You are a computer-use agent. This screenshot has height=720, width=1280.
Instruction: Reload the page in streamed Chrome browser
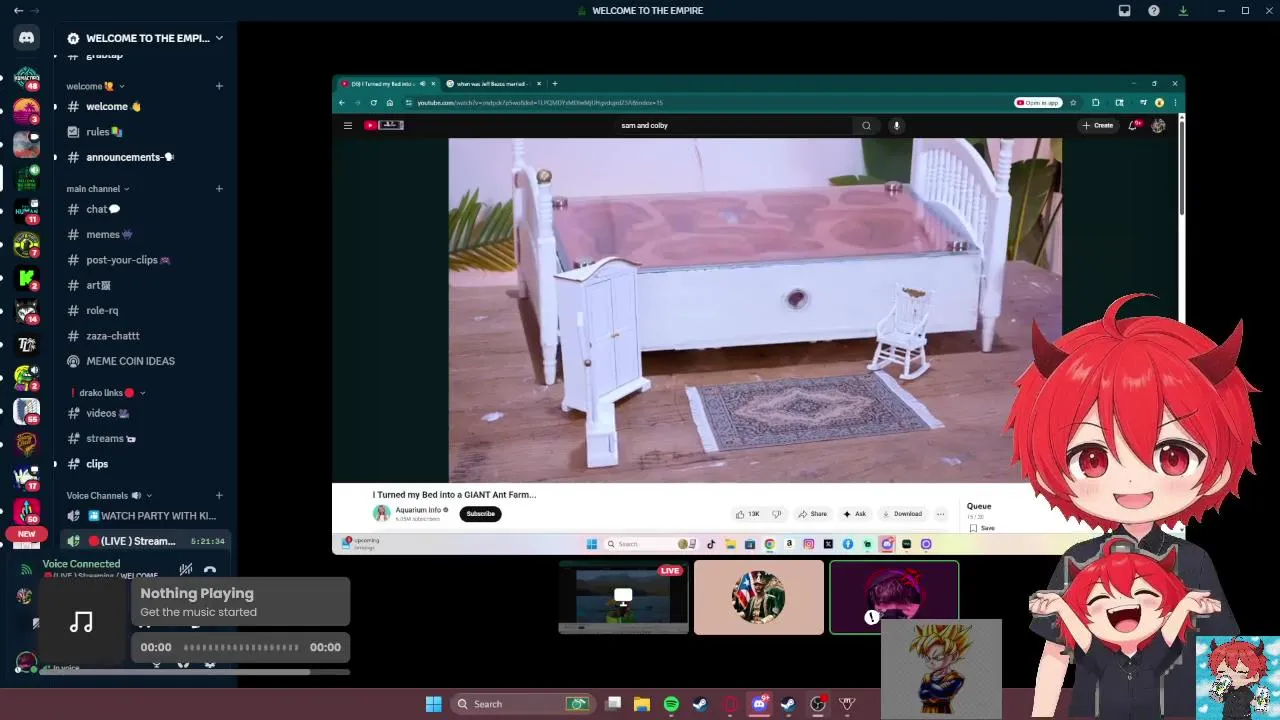(374, 102)
